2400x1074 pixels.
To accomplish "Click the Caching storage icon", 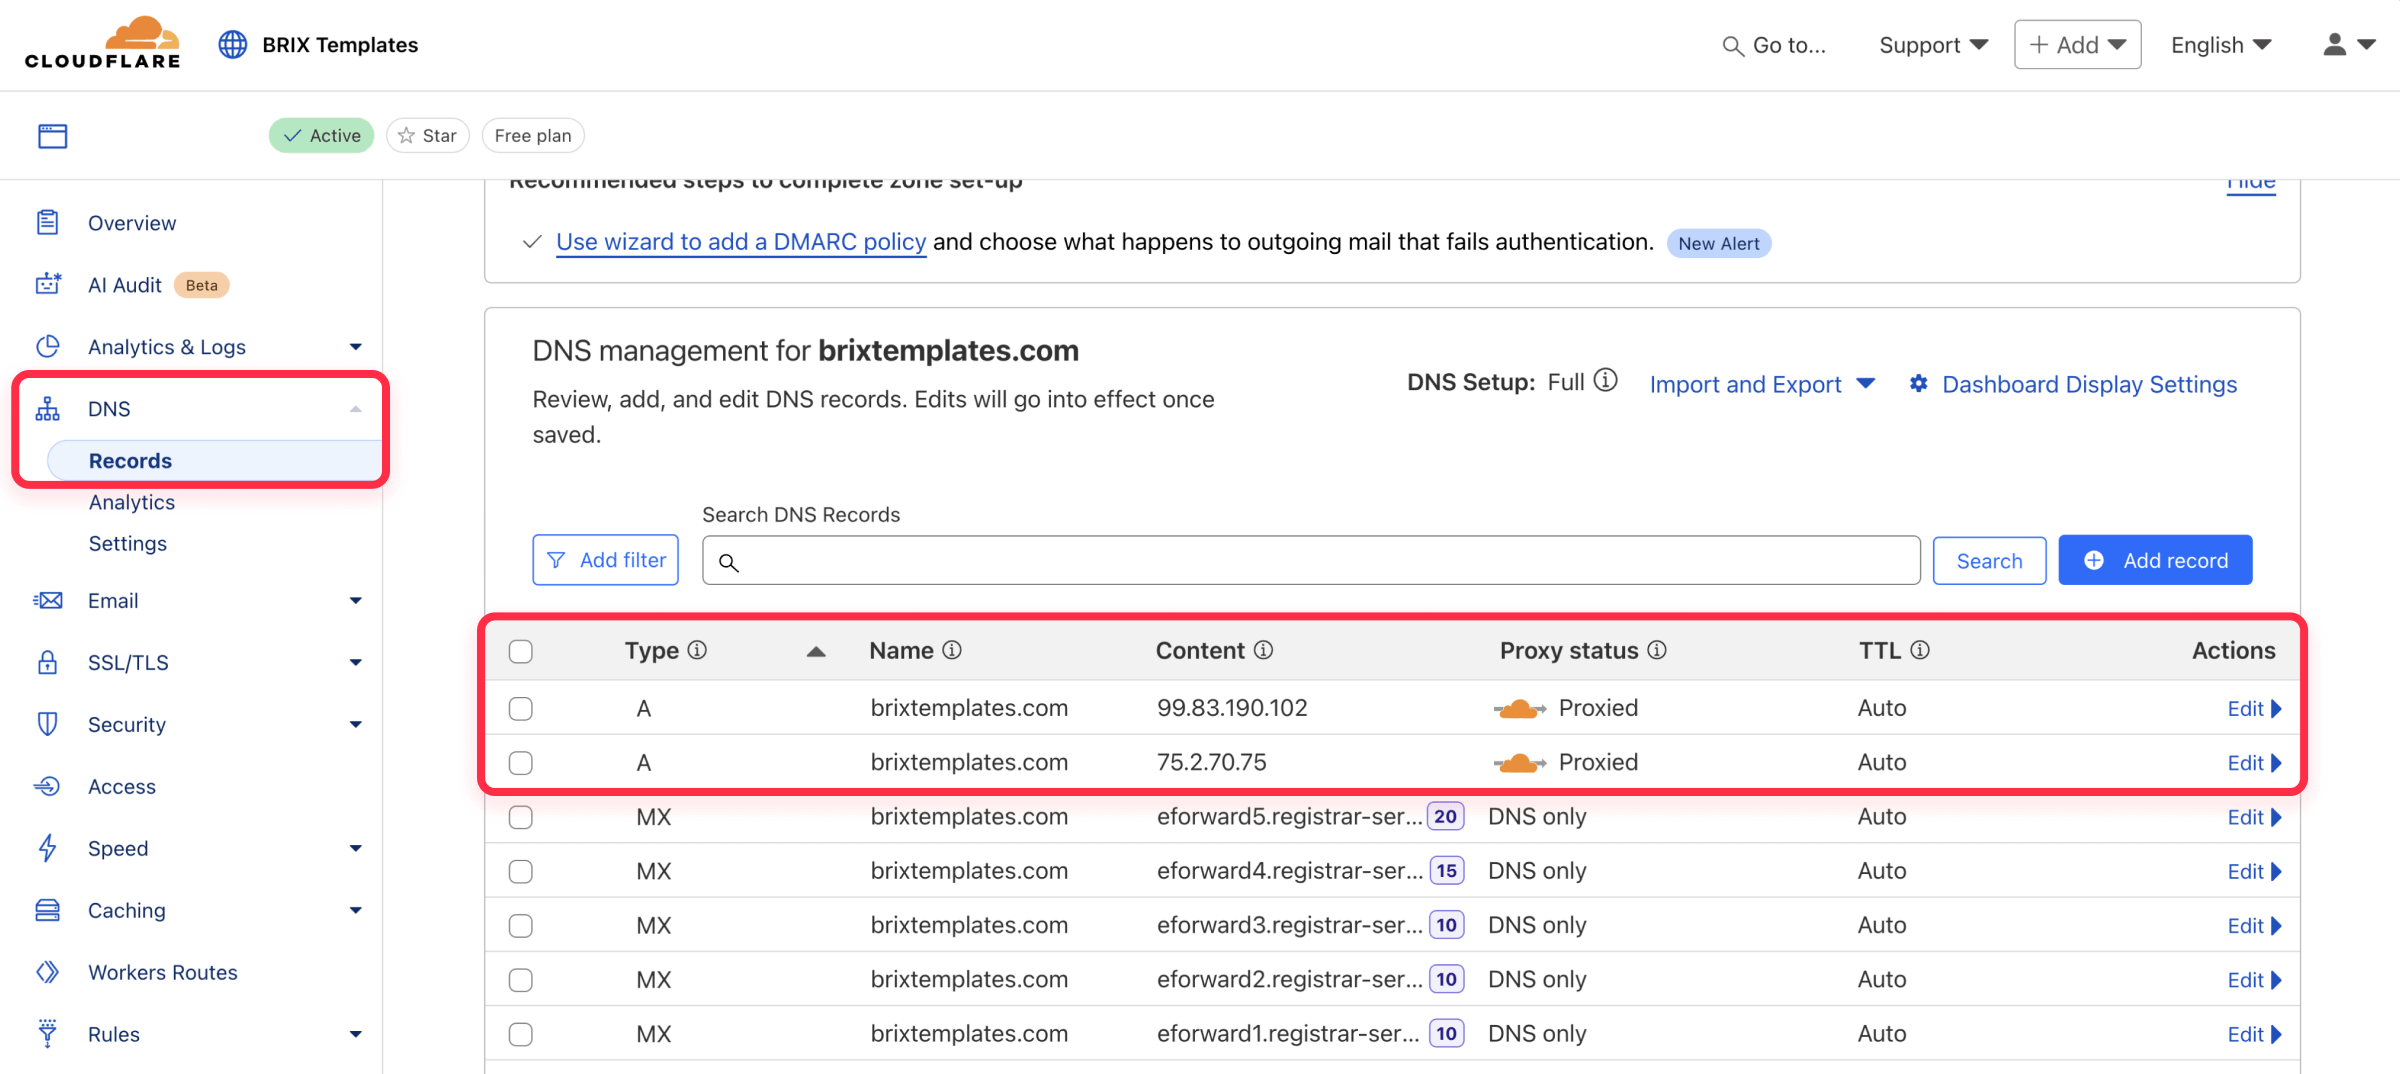I will (48, 910).
